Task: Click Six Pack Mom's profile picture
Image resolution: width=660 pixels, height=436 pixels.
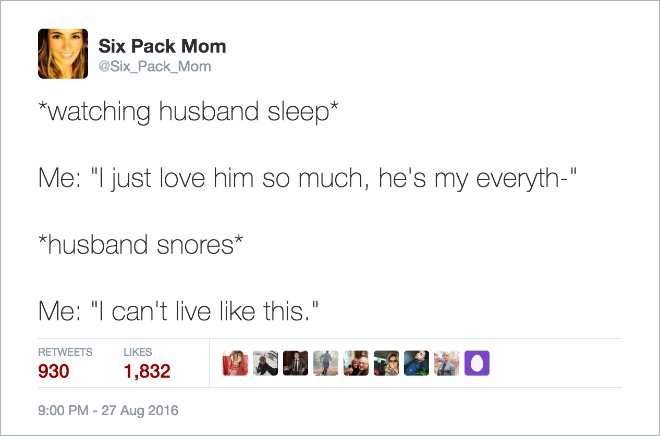Action: 63,54
